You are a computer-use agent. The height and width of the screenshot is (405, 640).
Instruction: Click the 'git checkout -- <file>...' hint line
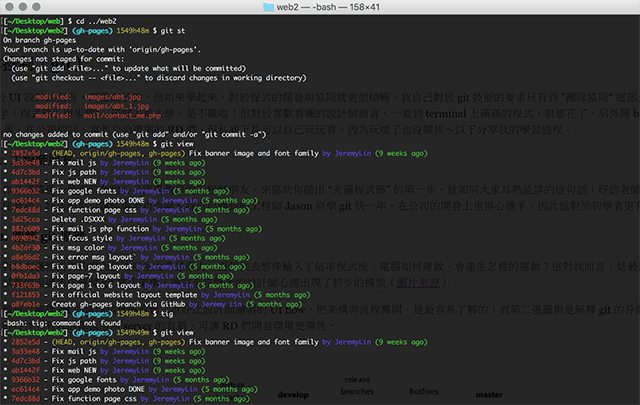pyautogui.click(x=159, y=78)
